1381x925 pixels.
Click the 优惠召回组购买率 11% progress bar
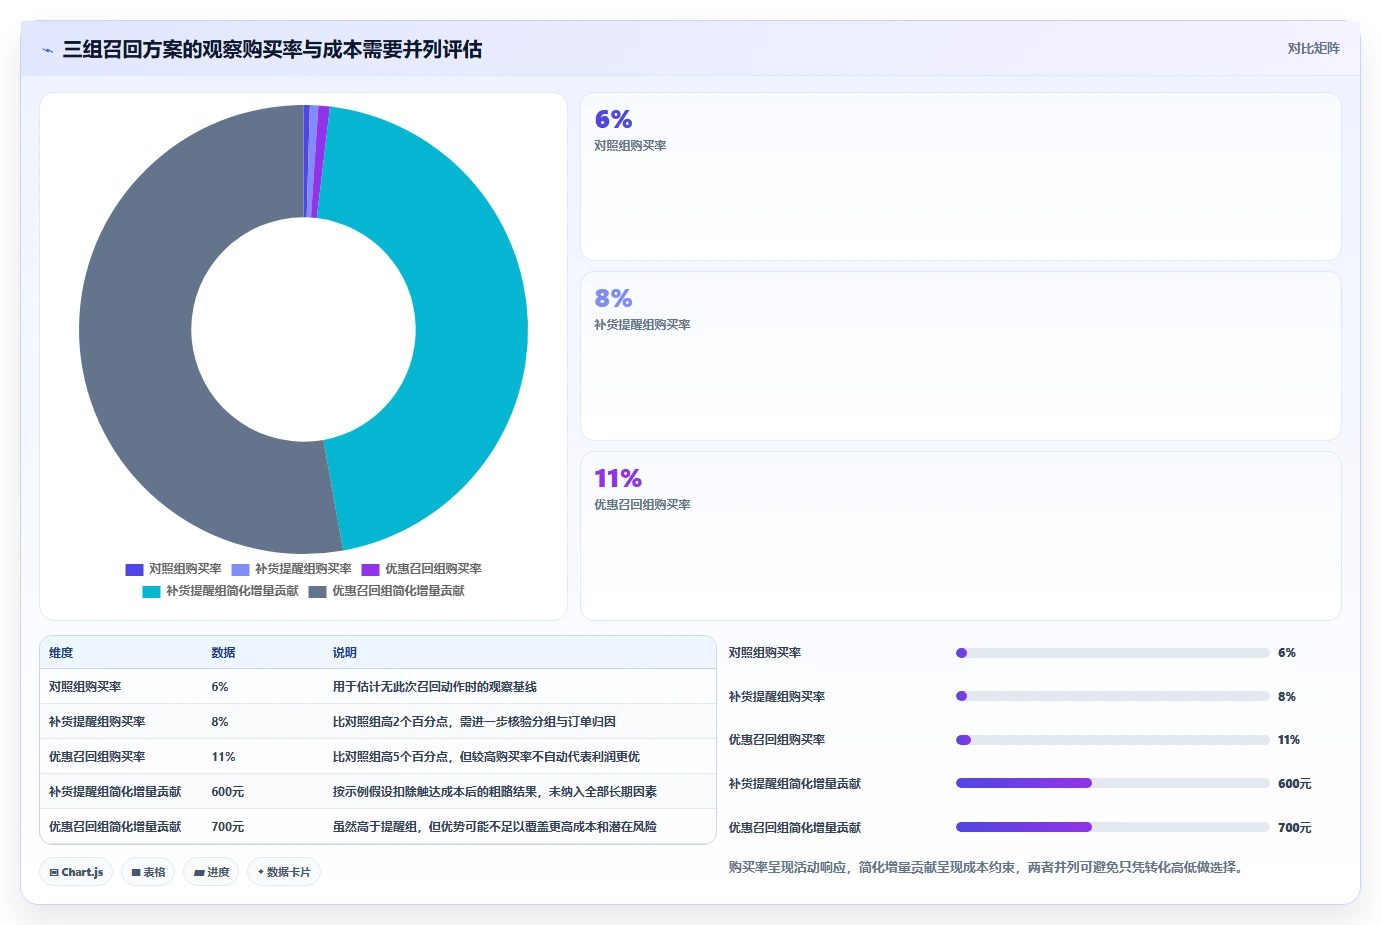pos(1112,740)
